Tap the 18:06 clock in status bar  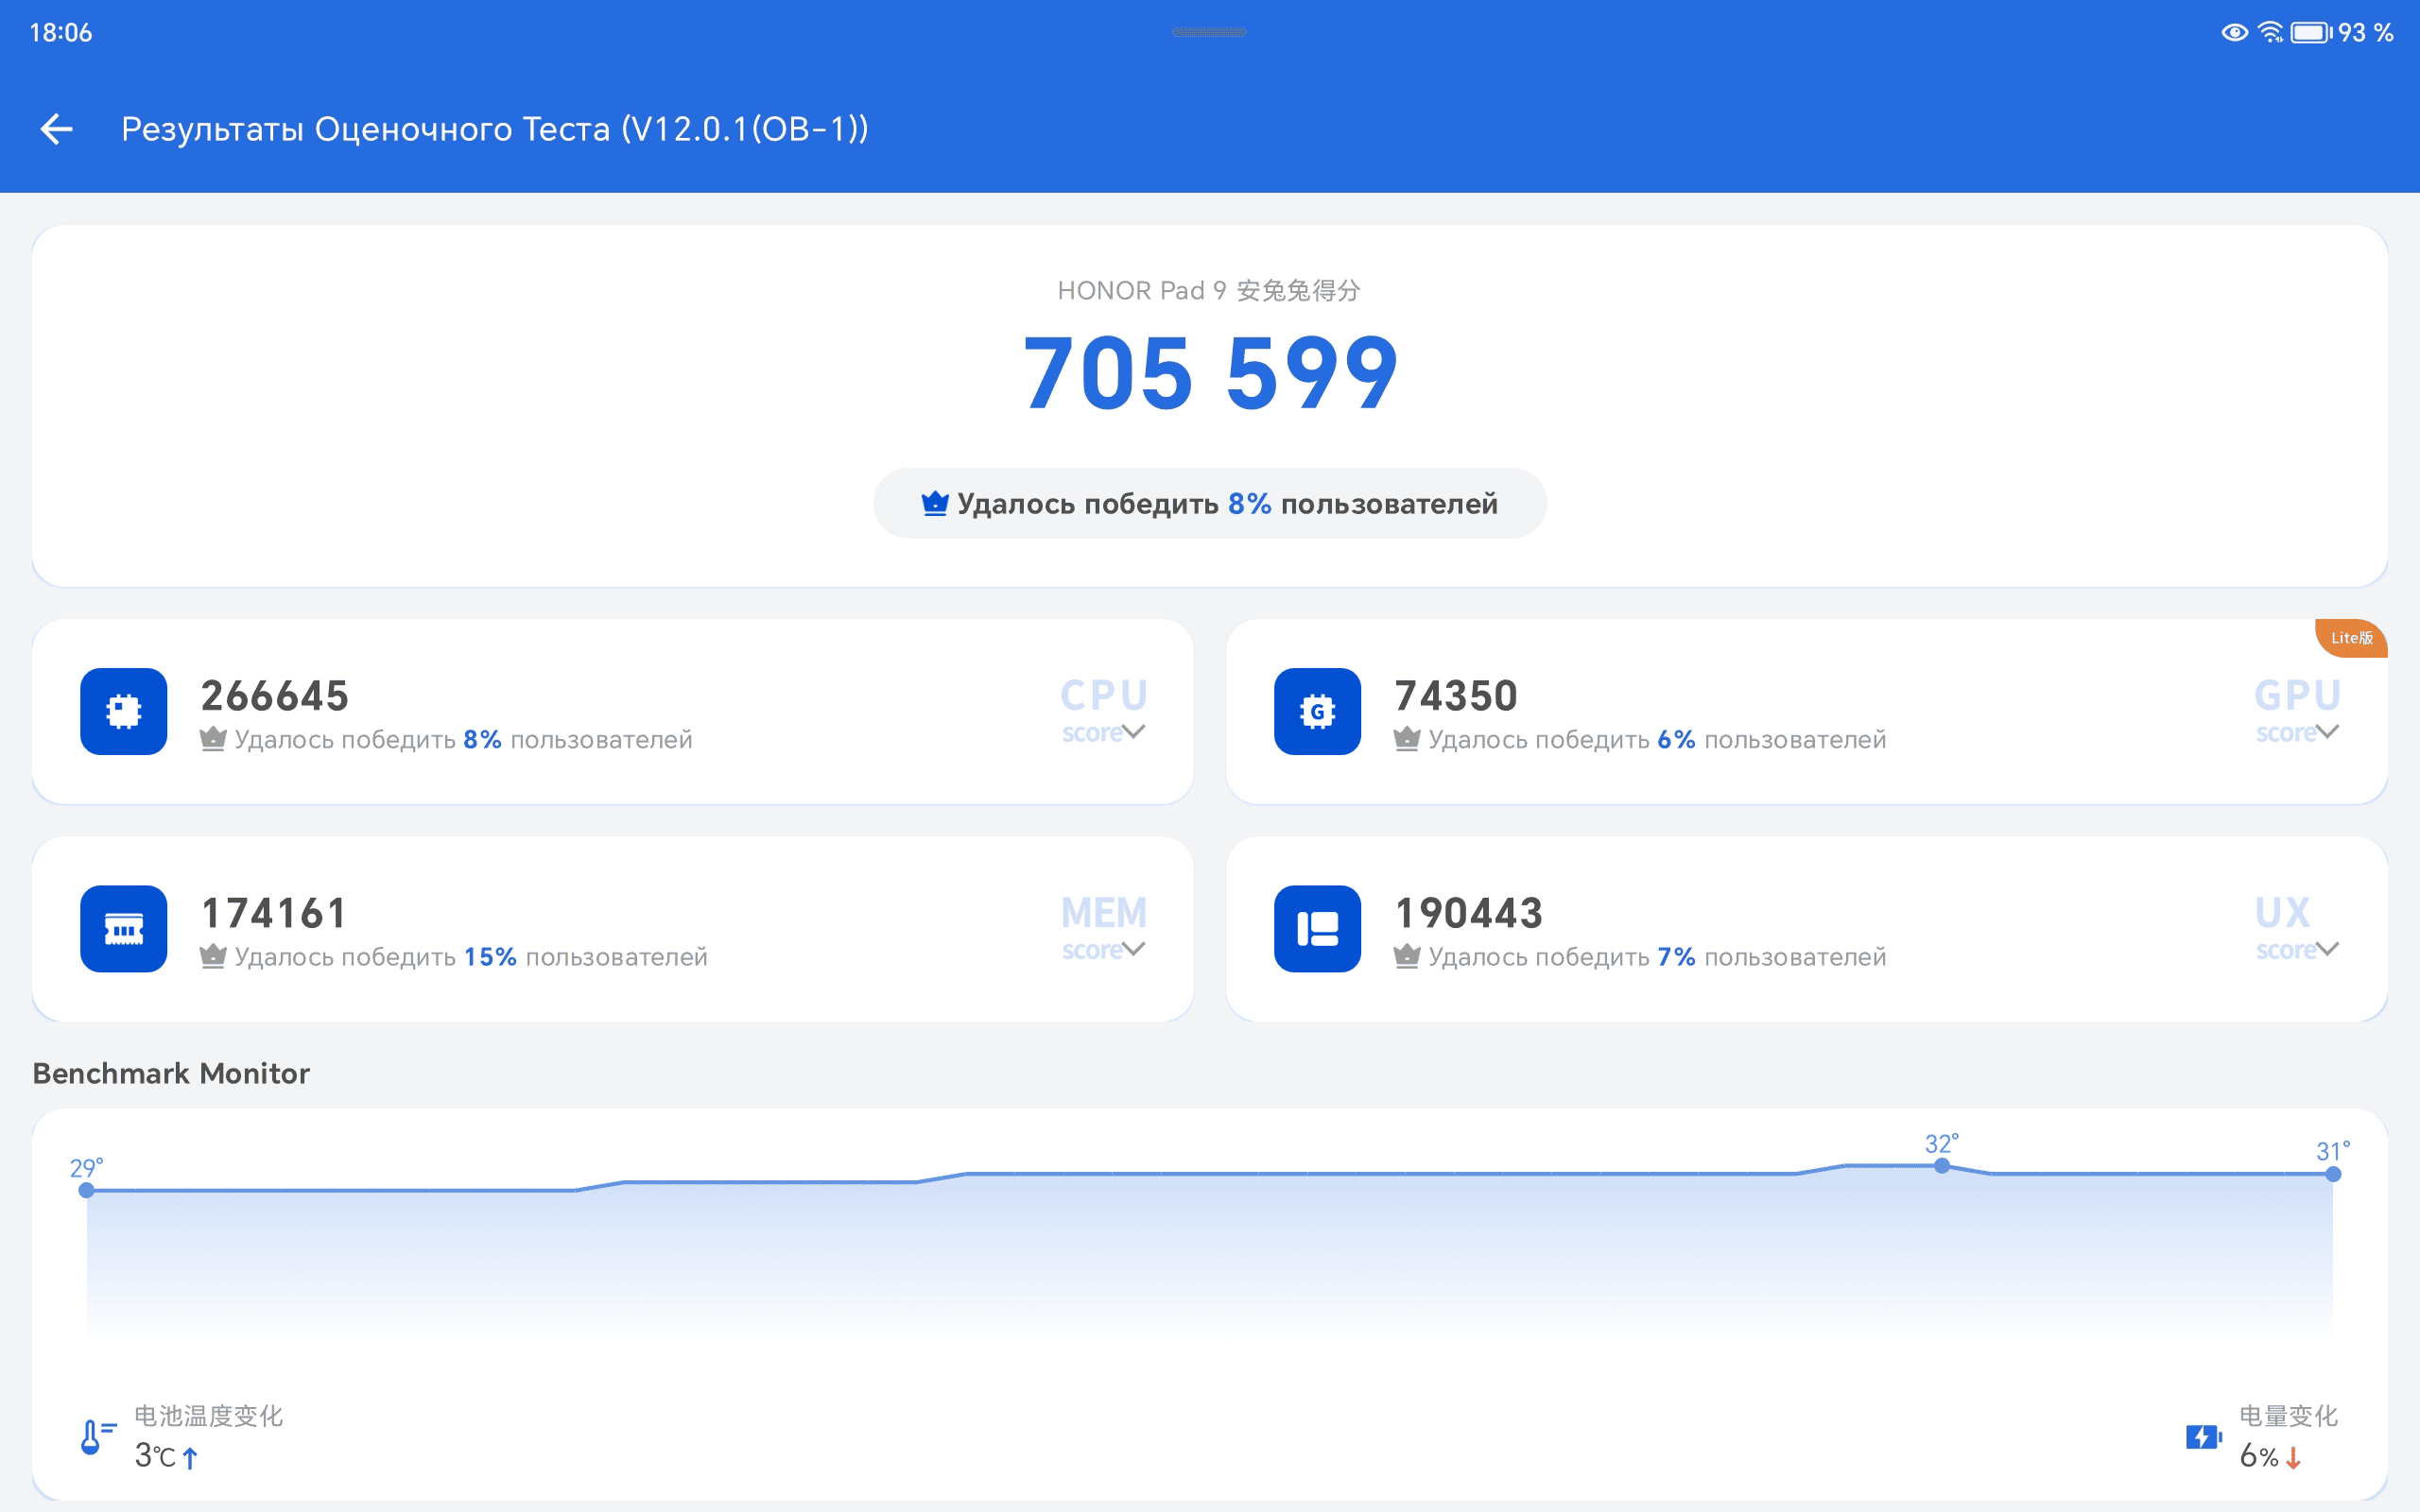point(61,33)
